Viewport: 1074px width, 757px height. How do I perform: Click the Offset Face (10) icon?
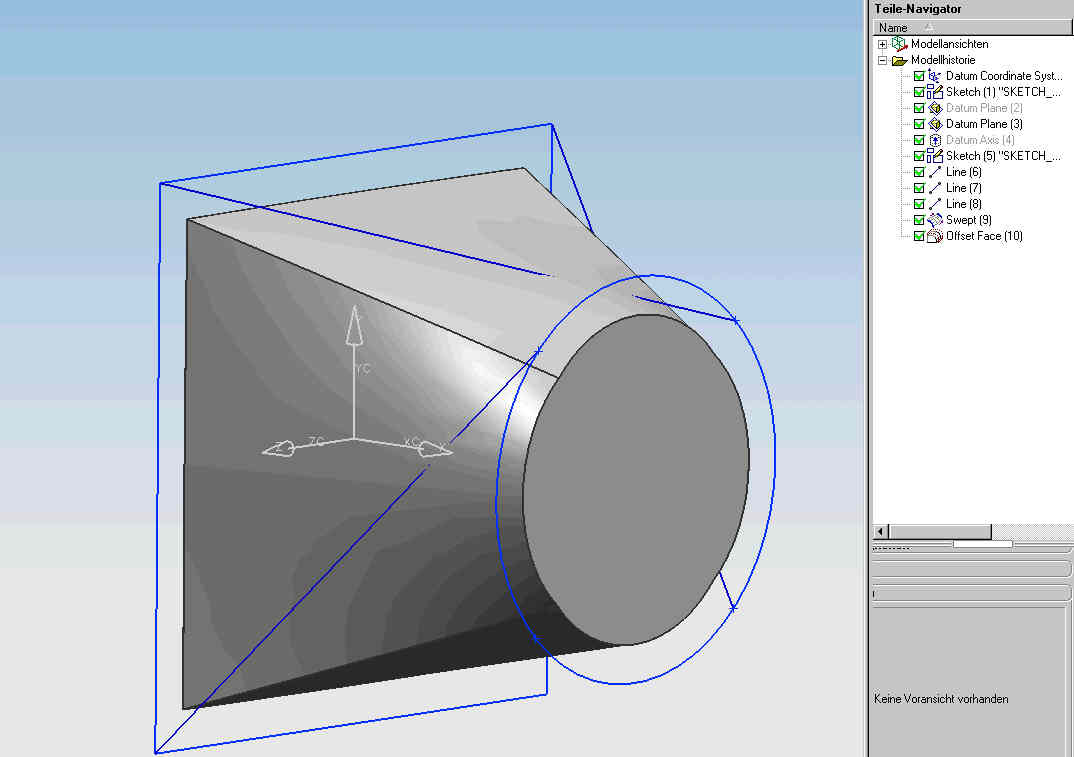point(933,235)
